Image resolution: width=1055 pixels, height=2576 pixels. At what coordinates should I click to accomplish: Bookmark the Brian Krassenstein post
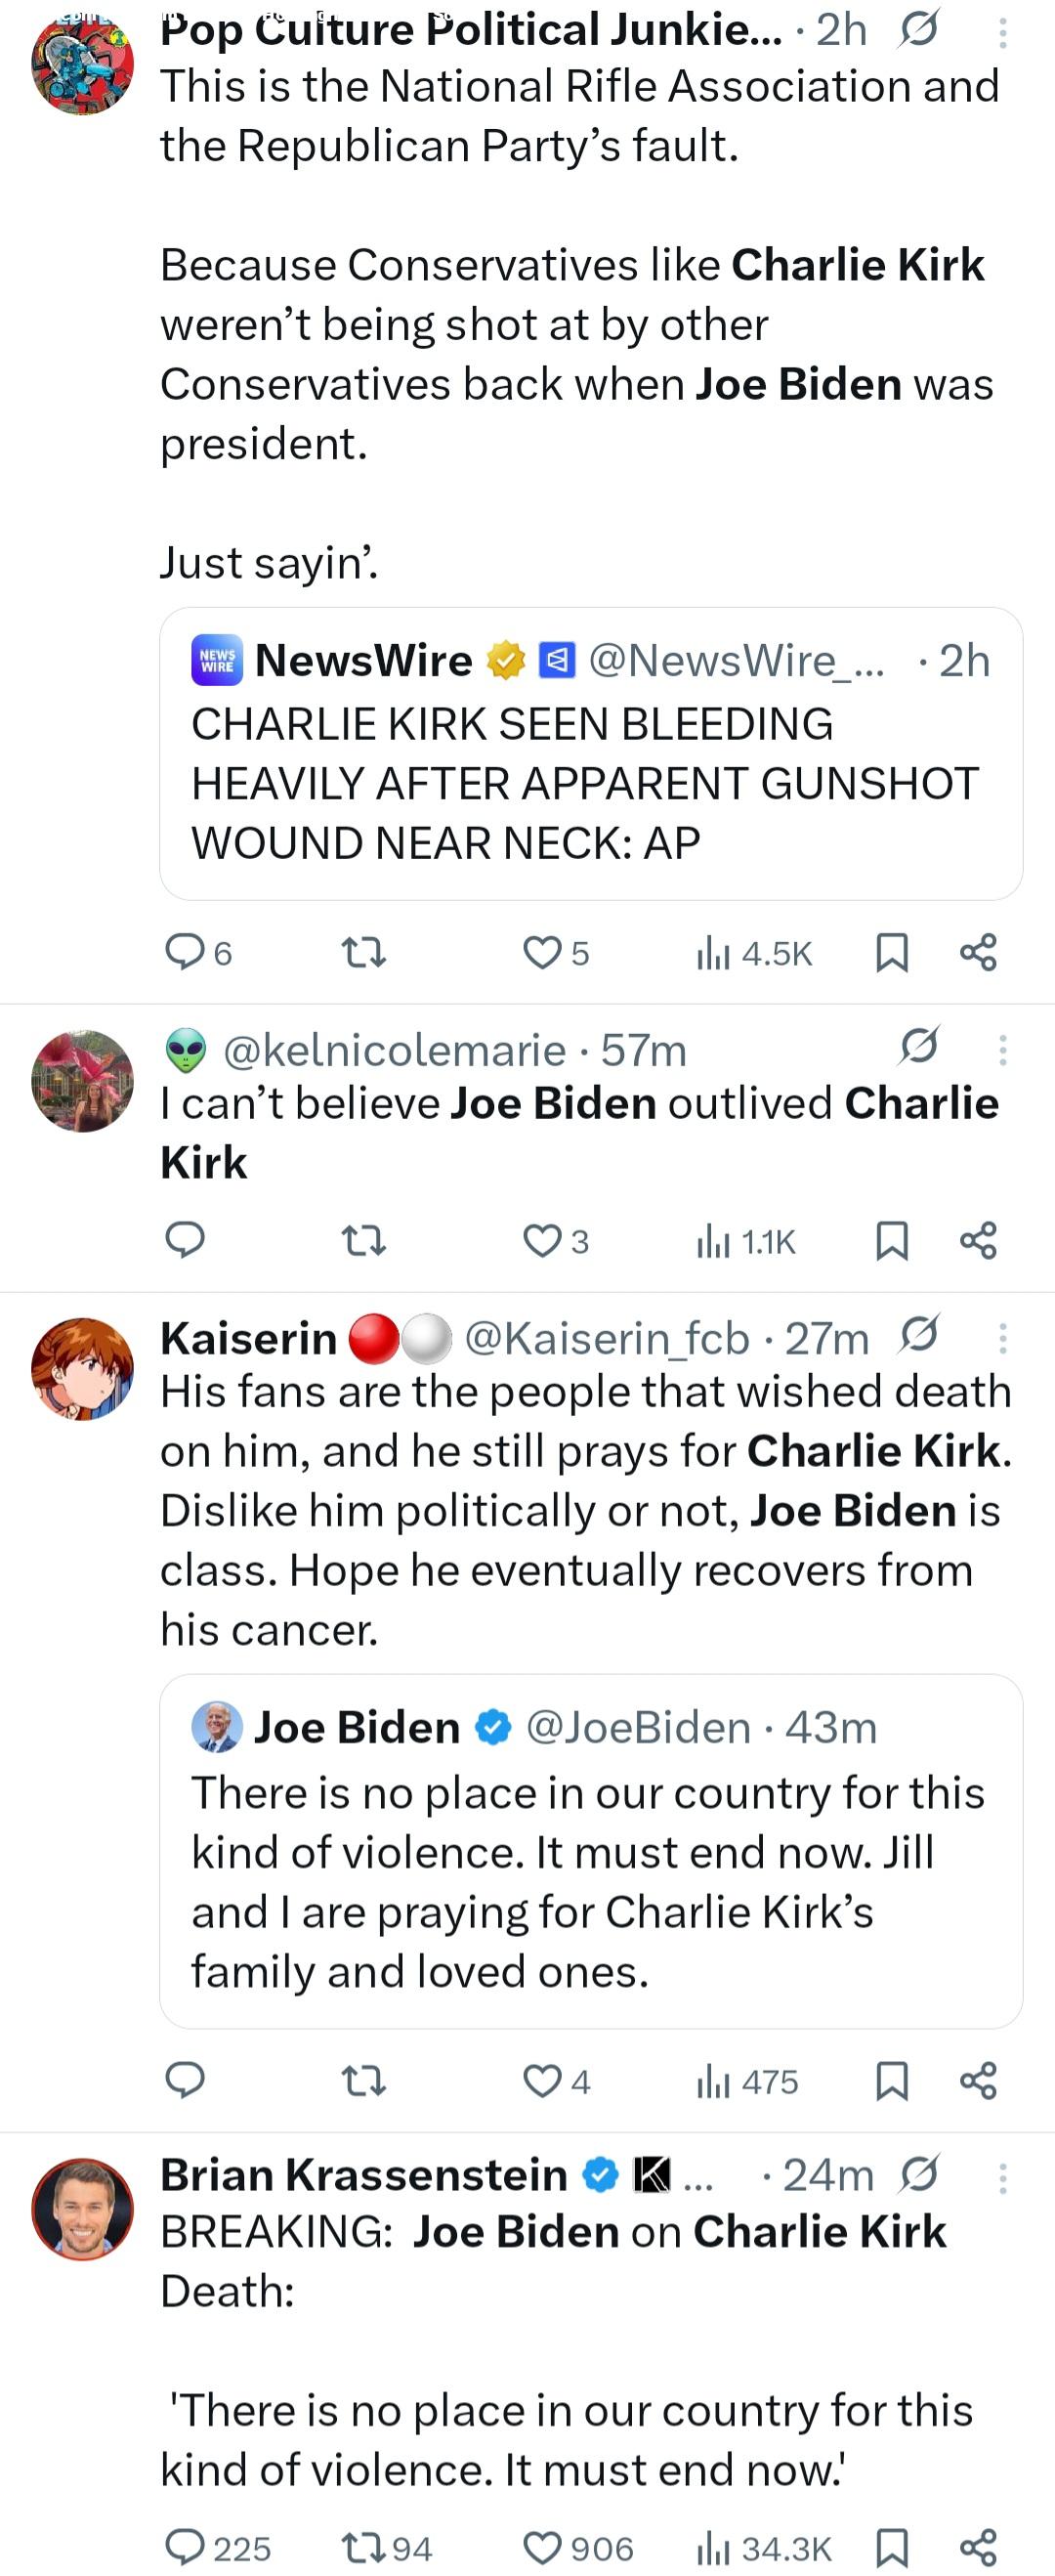[x=891, y=2547]
